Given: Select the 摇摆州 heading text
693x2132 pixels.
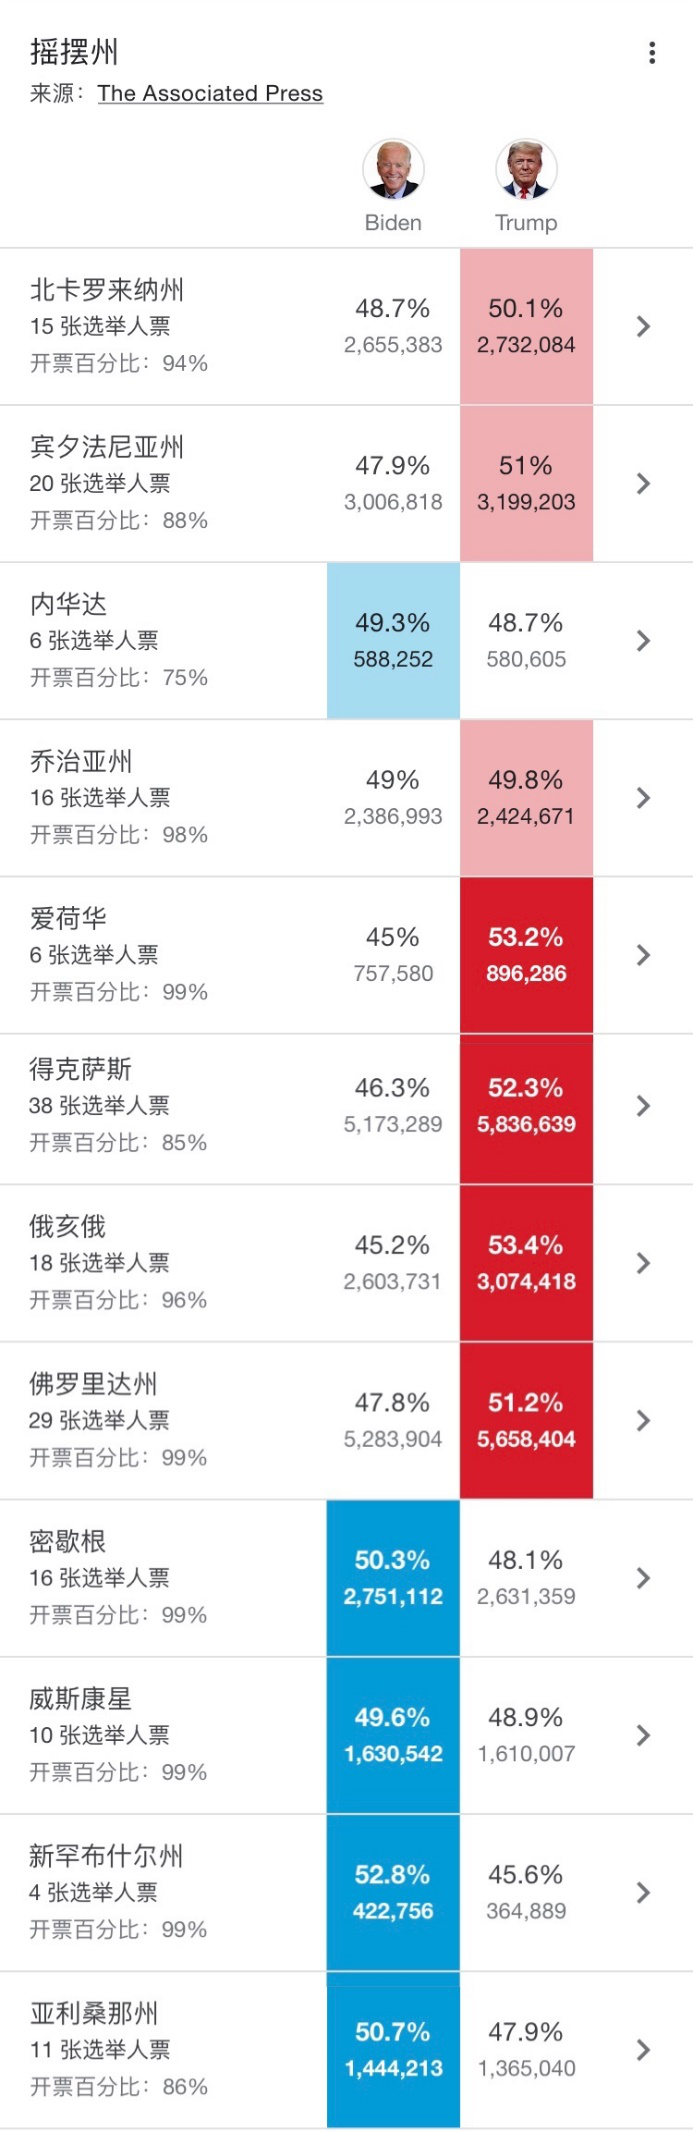Looking at the screenshot, I should pyautogui.click(x=74, y=51).
